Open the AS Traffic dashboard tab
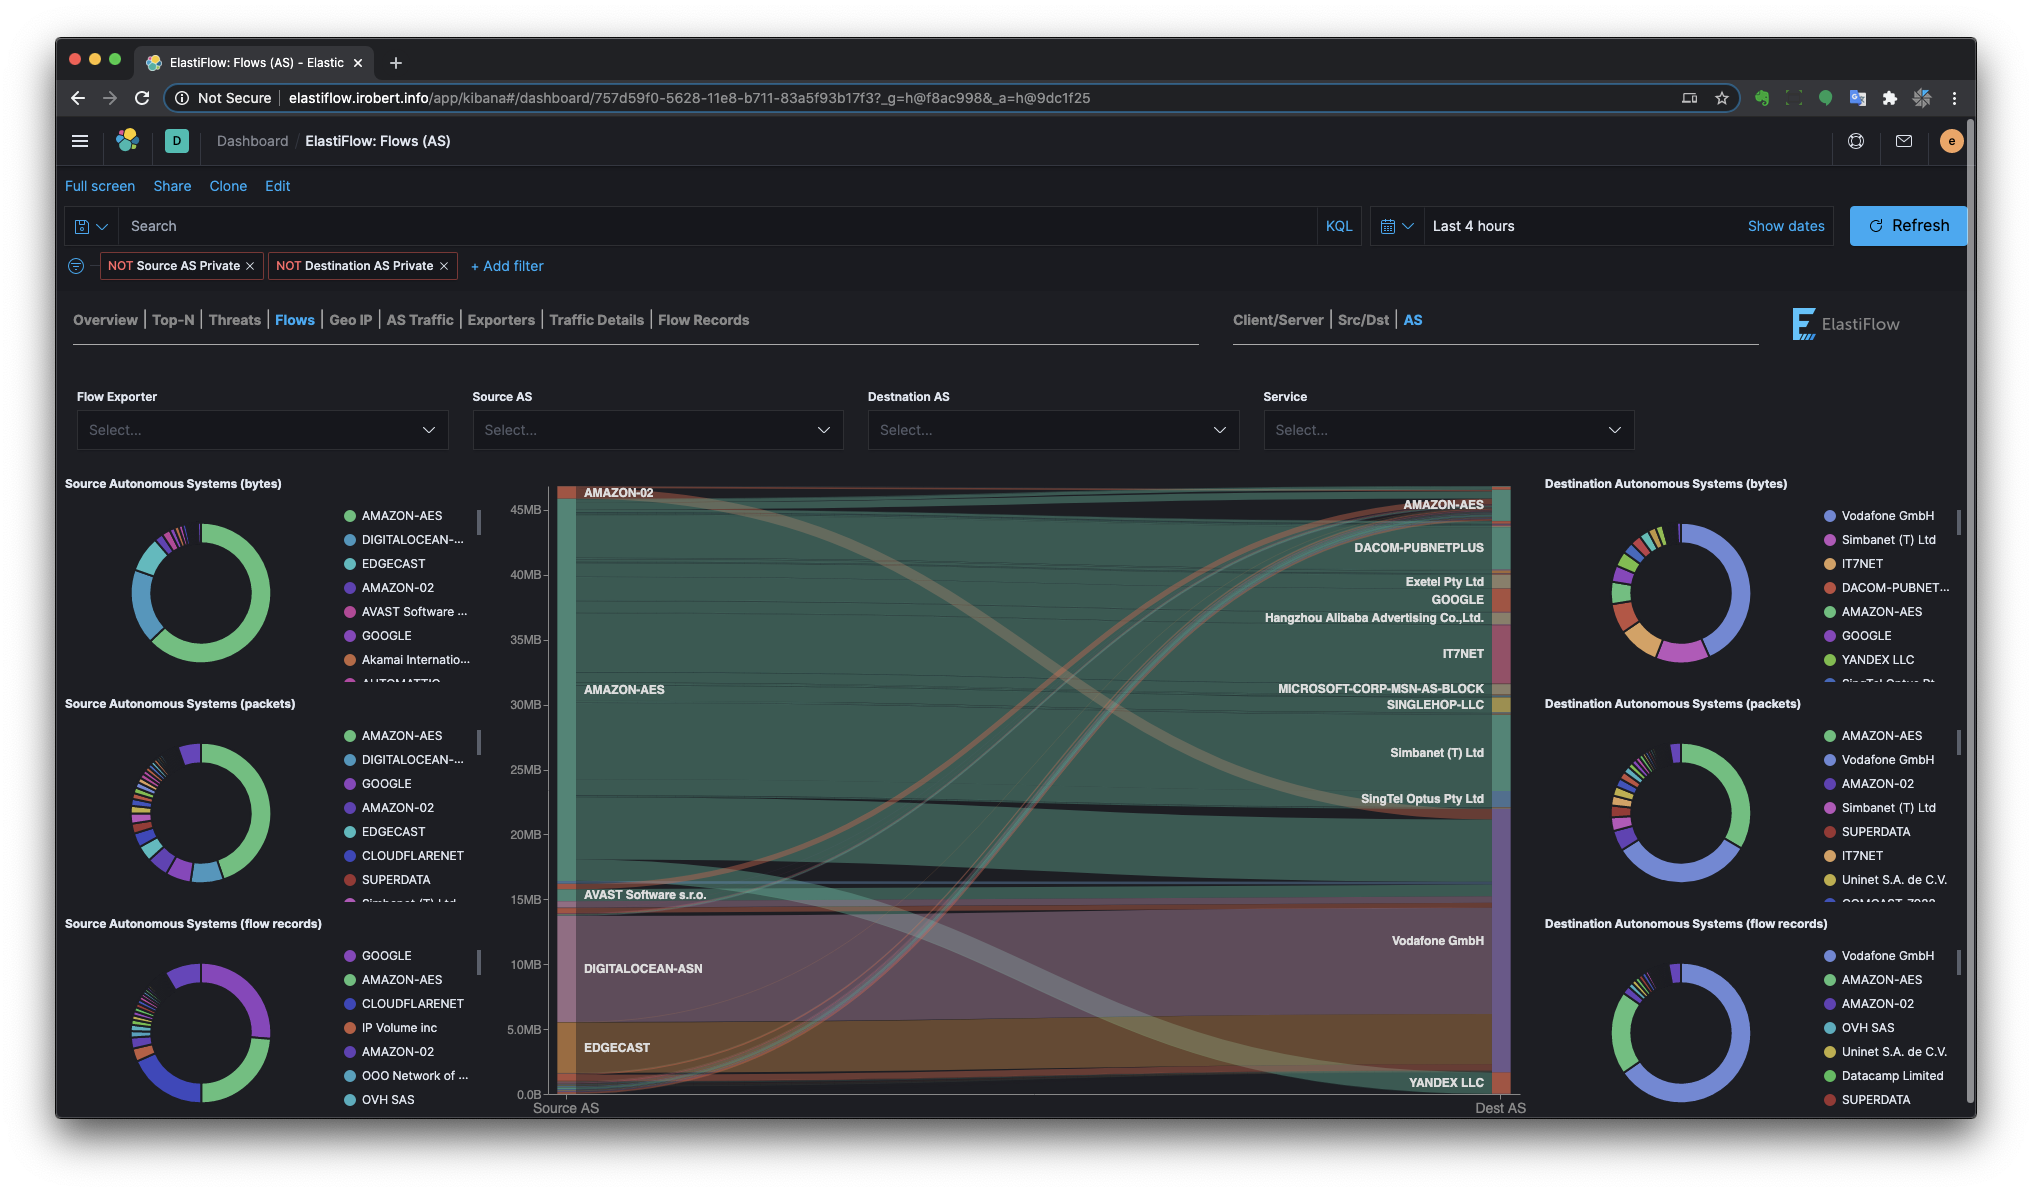Viewport: 2032px width, 1192px height. 420,320
